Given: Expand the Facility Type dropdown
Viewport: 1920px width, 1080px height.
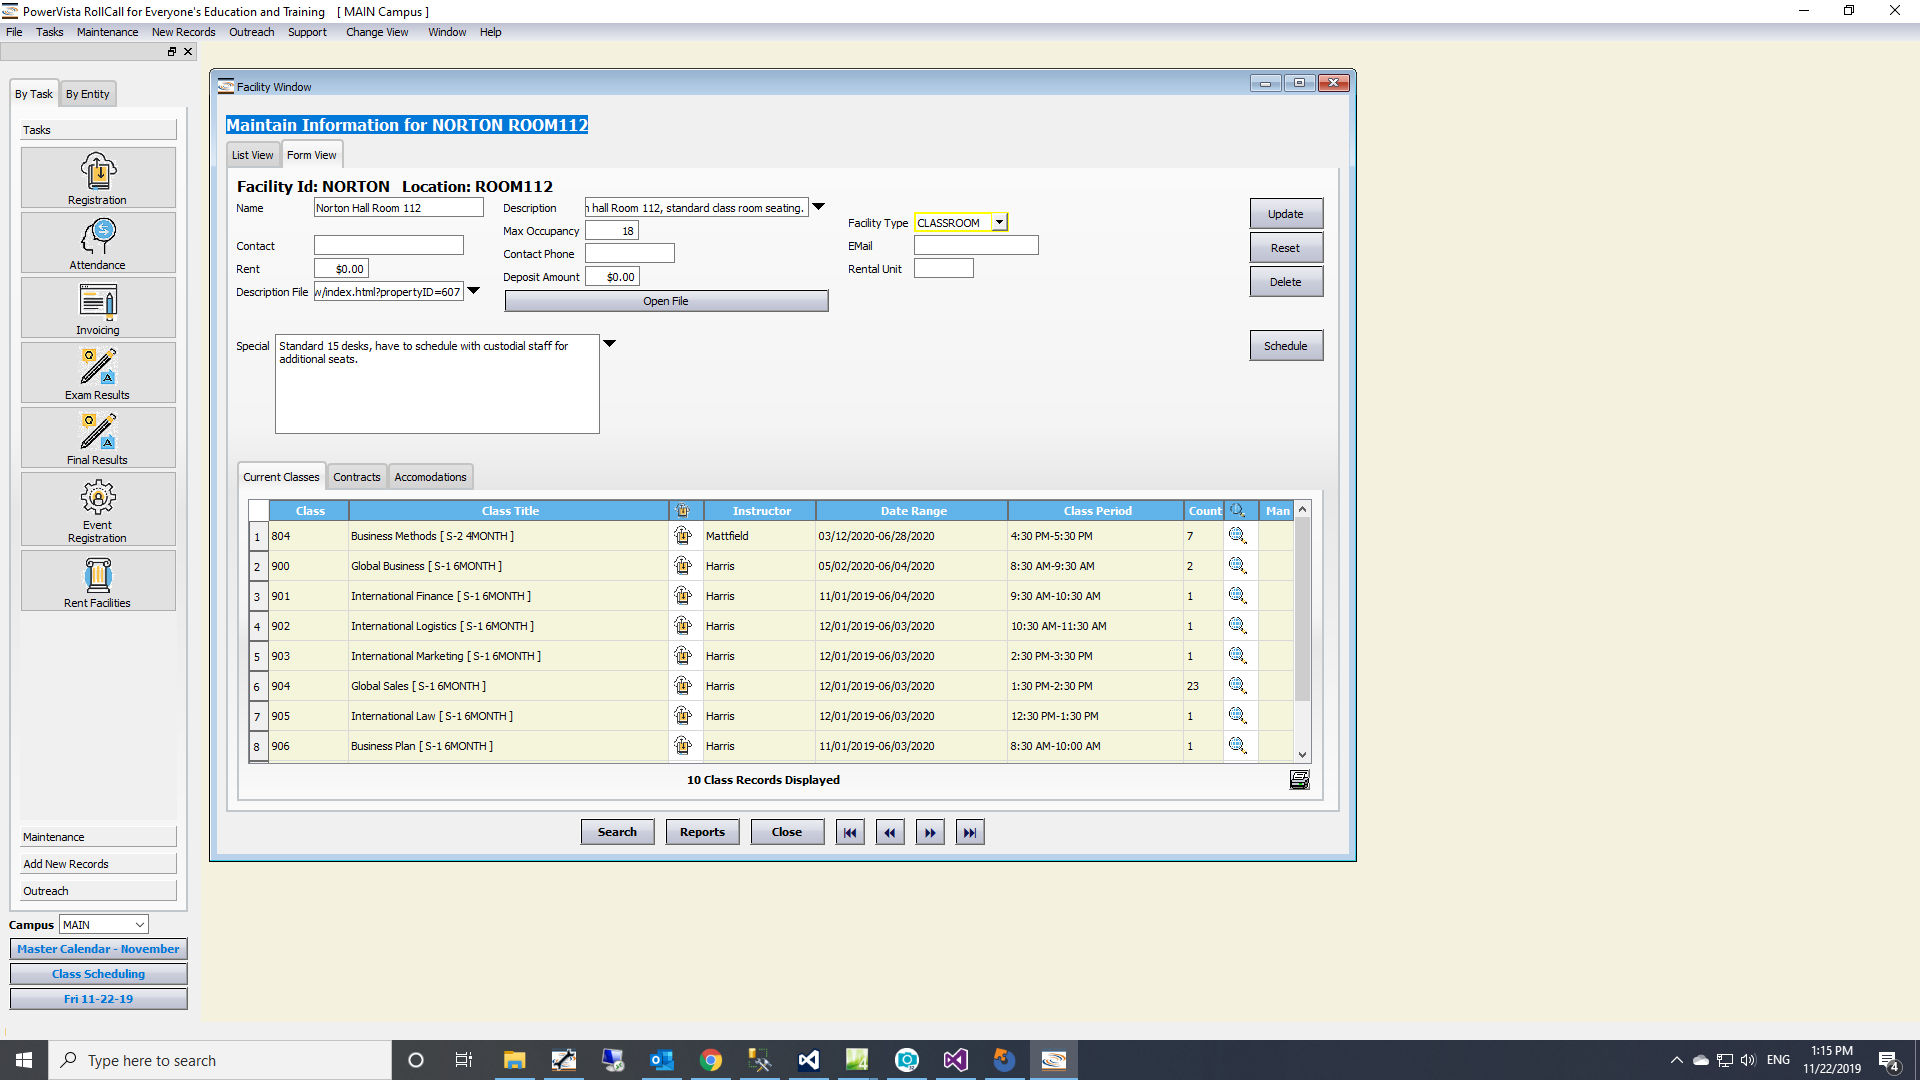Looking at the screenshot, I should point(1000,222).
